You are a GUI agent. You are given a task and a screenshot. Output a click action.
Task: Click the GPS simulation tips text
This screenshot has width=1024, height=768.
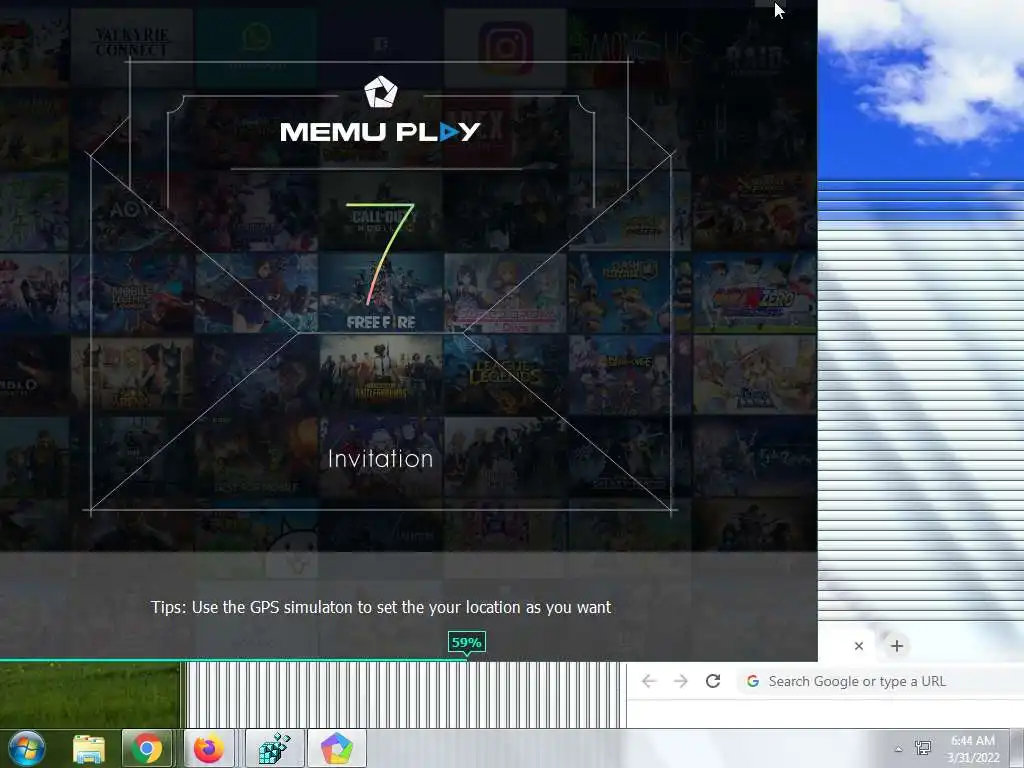coord(381,607)
